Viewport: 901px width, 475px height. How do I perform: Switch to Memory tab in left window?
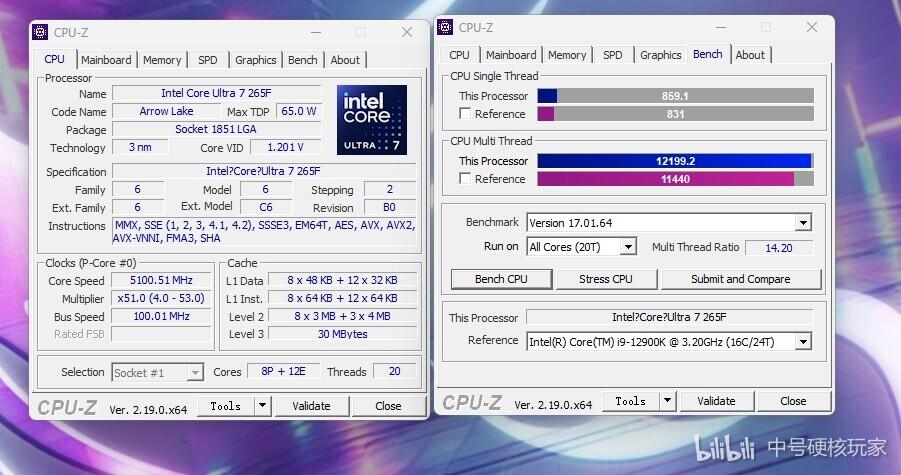click(x=162, y=60)
